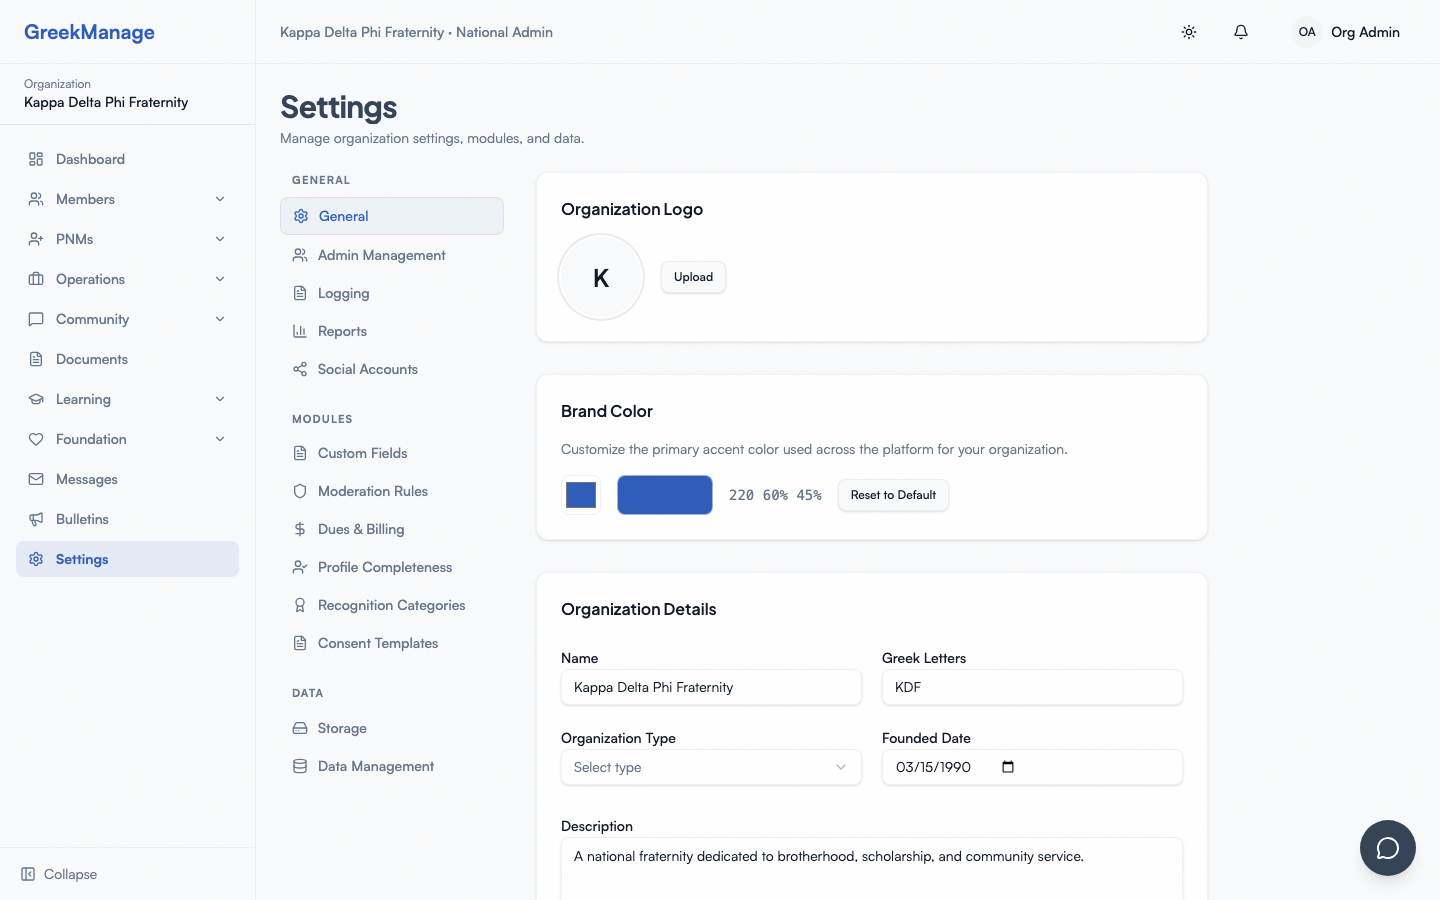The image size is (1440, 900).
Task: Click the Messages envelope icon
Action: pyautogui.click(x=35, y=479)
